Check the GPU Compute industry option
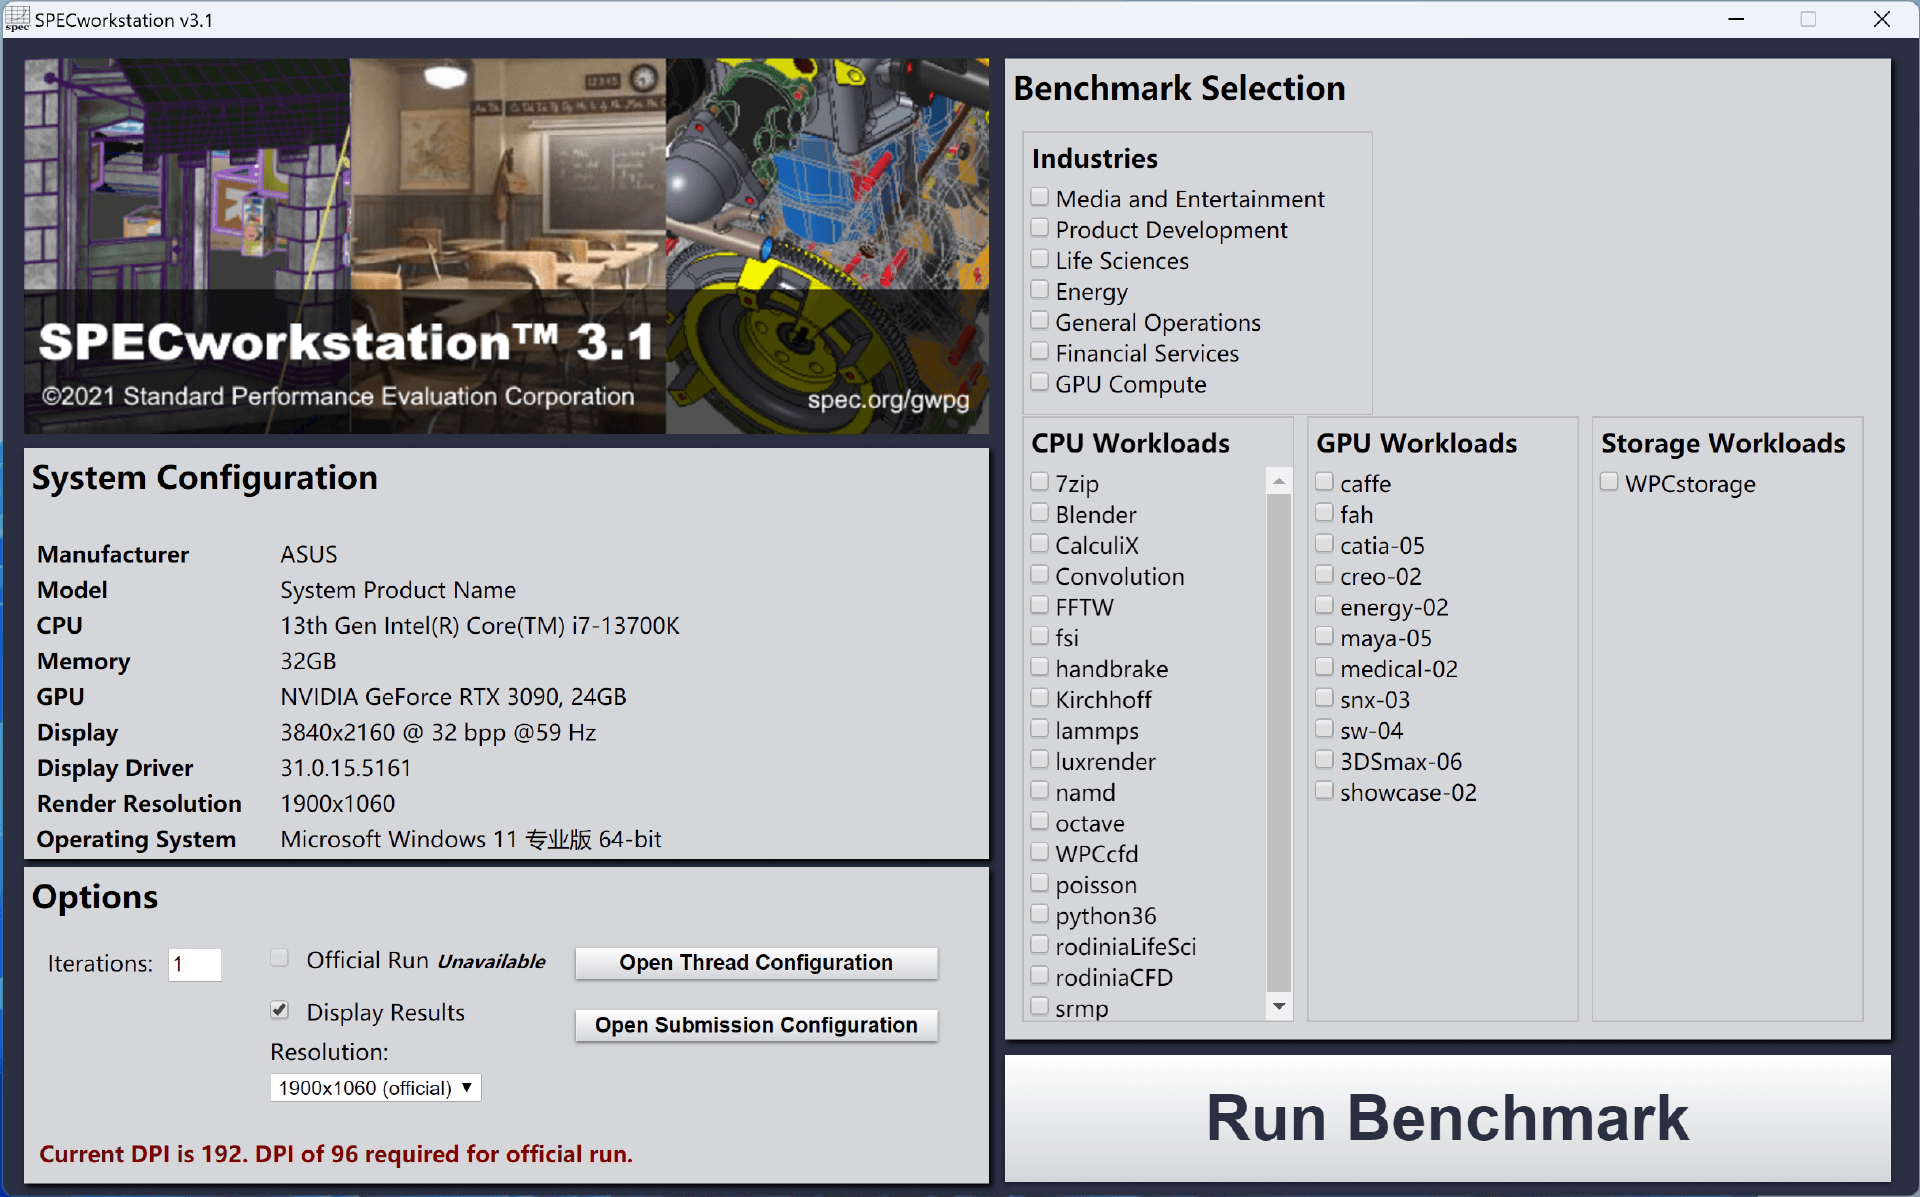The height and width of the screenshot is (1197, 1920). point(1040,383)
